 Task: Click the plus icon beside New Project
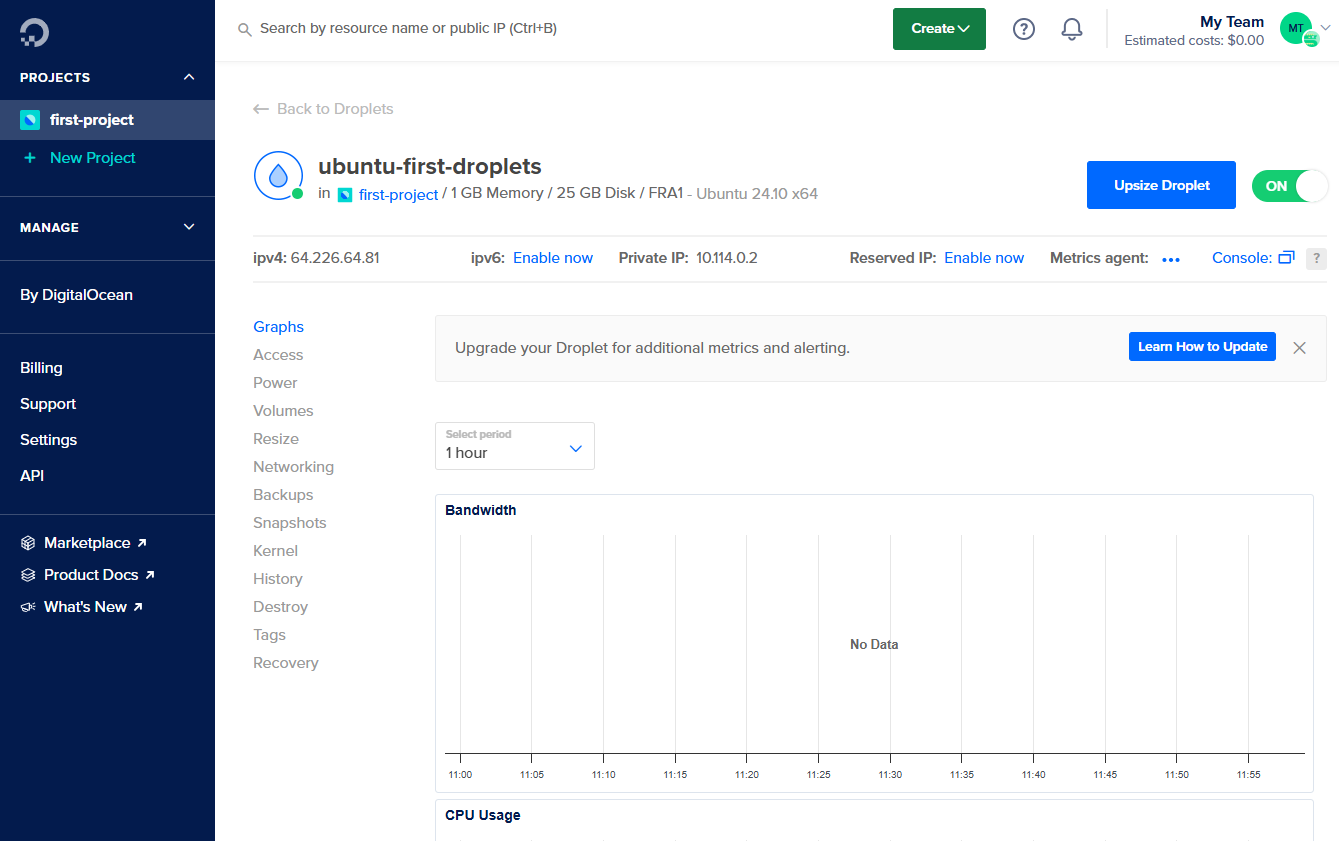[30, 158]
